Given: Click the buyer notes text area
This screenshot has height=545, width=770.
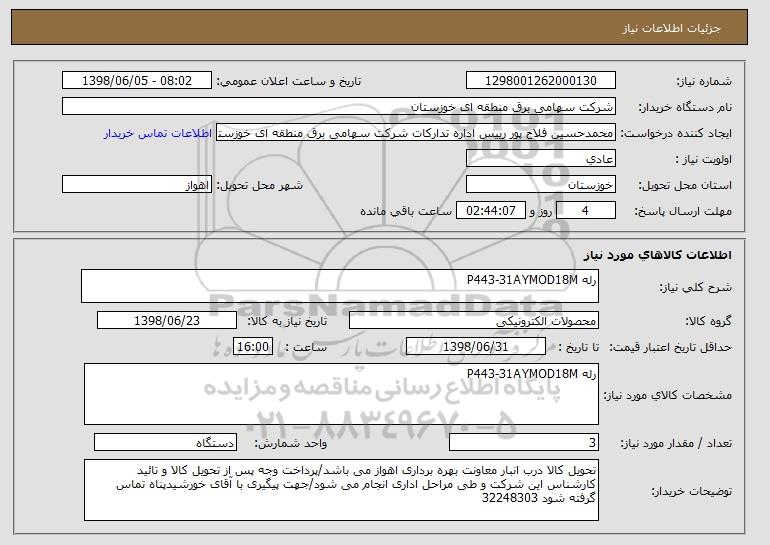Looking at the screenshot, I should (341, 490).
